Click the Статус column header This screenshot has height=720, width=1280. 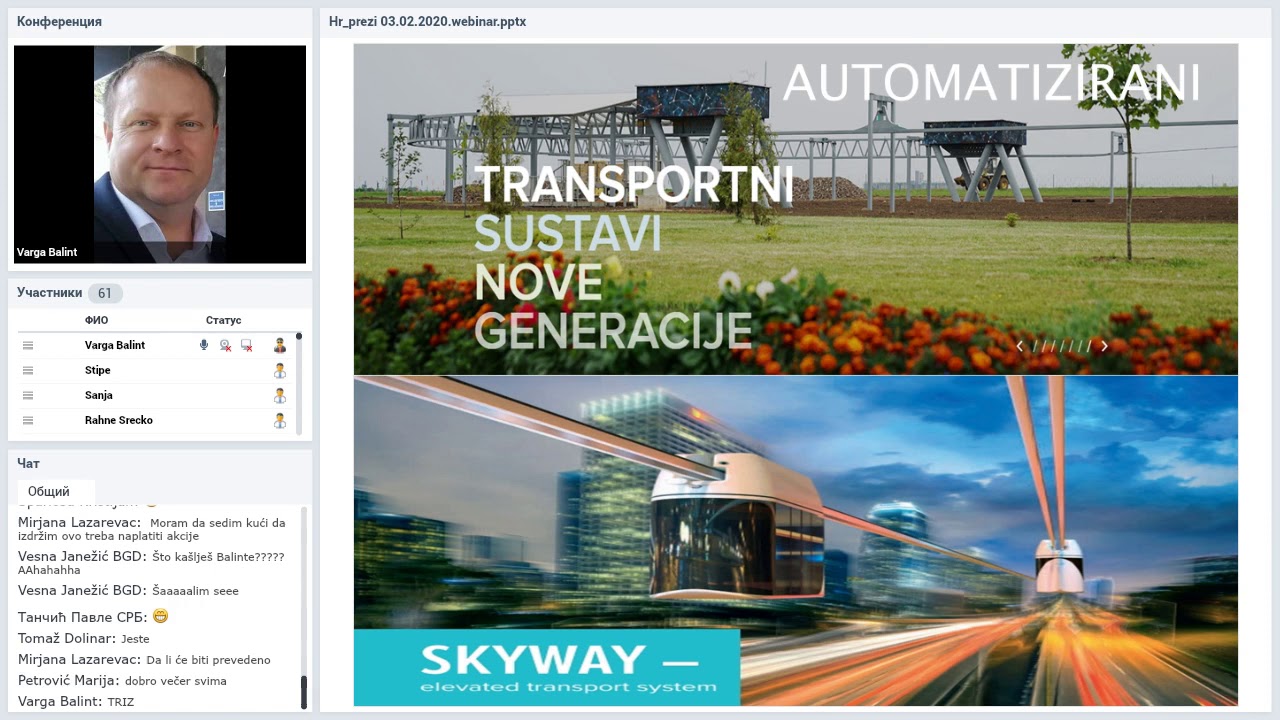coord(223,320)
